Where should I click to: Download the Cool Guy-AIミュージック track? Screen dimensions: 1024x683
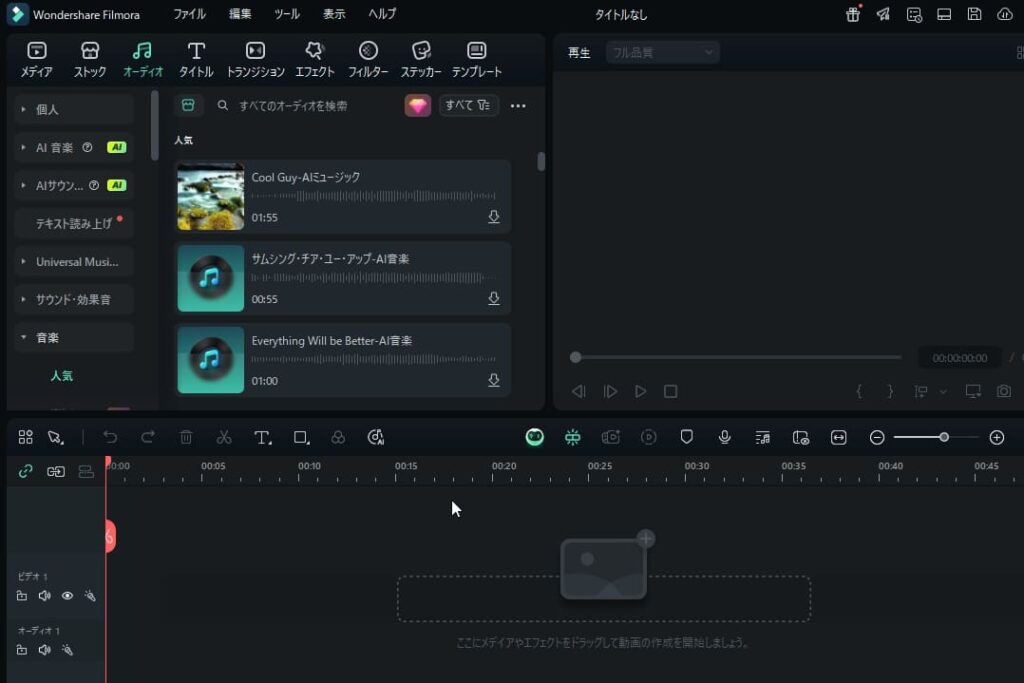coord(494,217)
